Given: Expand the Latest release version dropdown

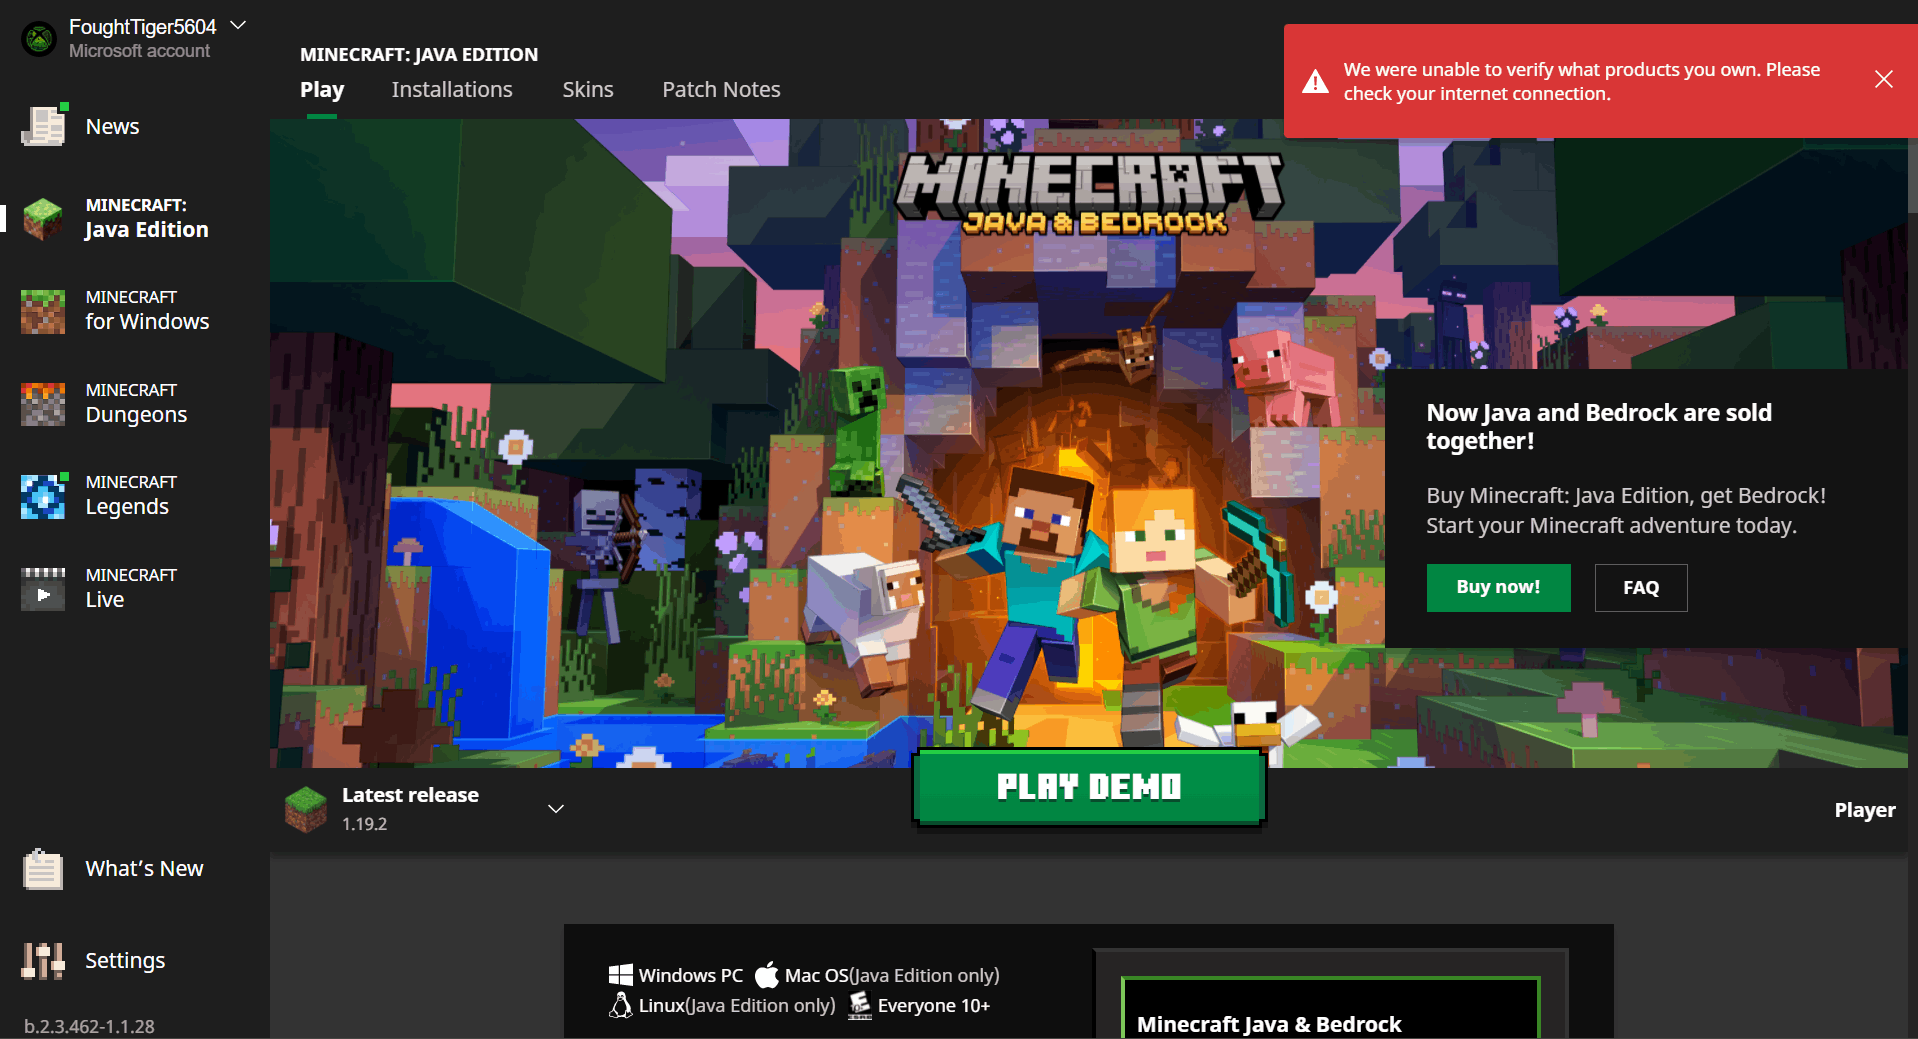Looking at the screenshot, I should pyautogui.click(x=556, y=809).
